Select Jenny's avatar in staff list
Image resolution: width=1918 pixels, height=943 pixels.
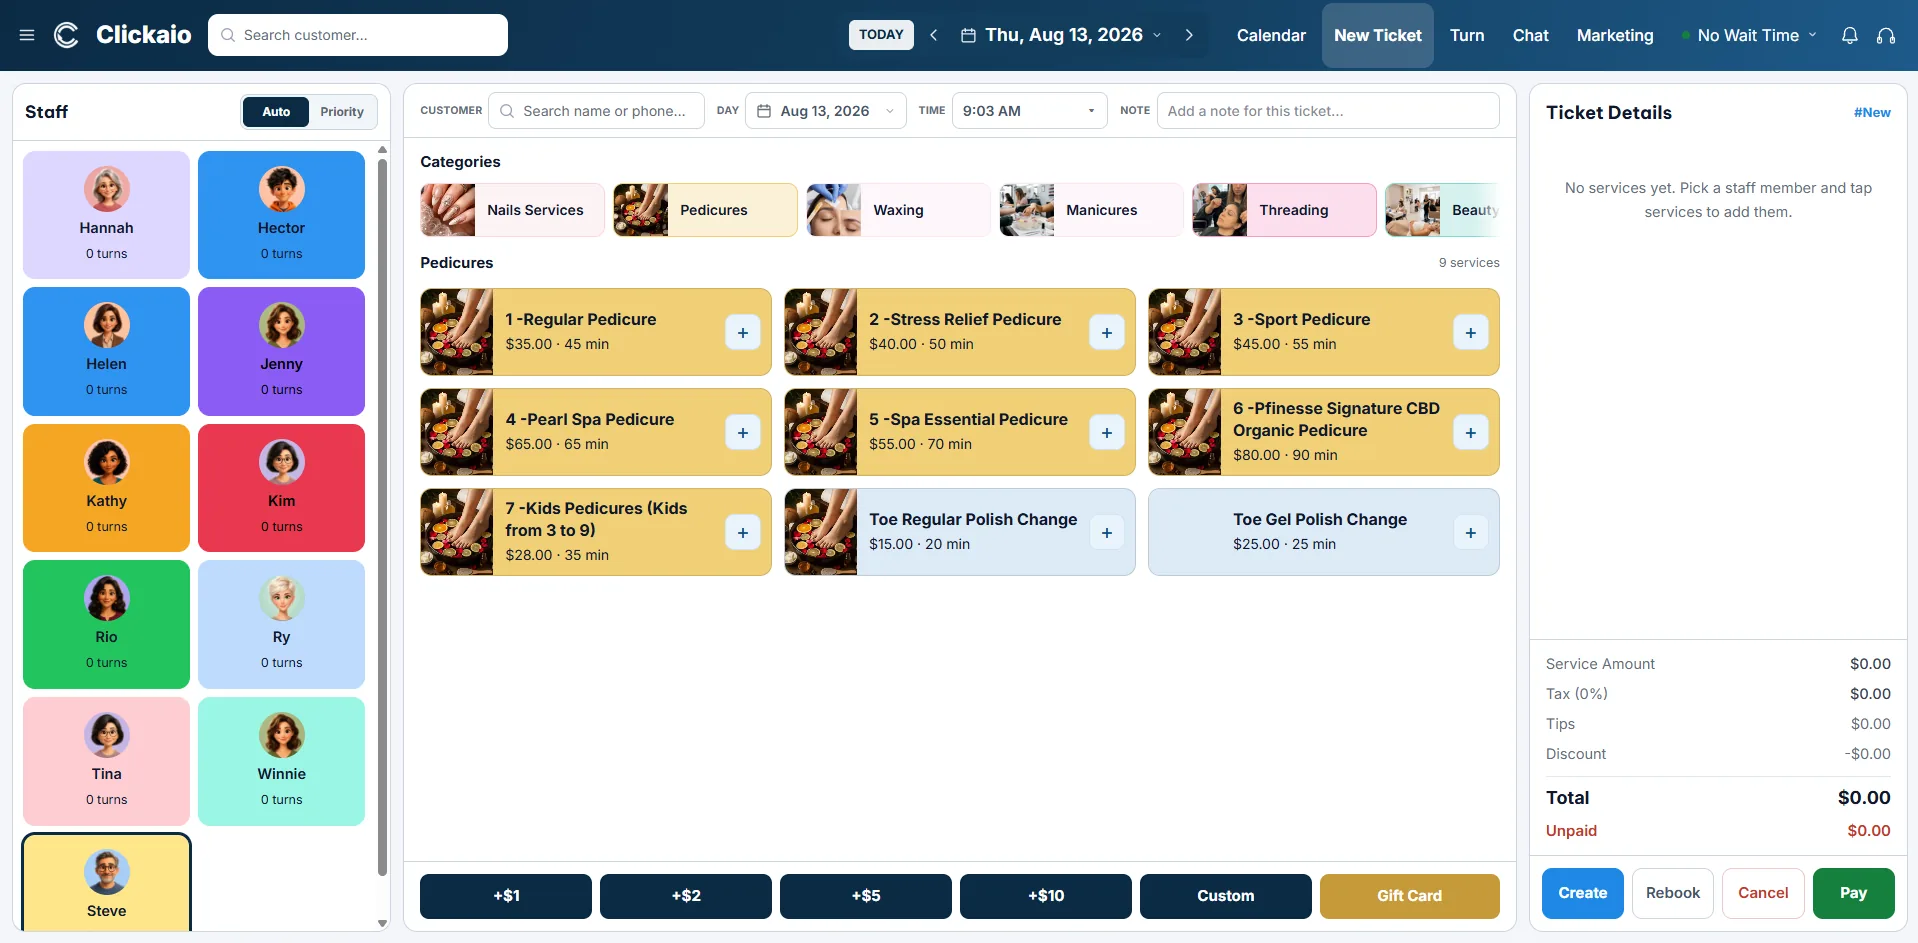click(x=282, y=325)
